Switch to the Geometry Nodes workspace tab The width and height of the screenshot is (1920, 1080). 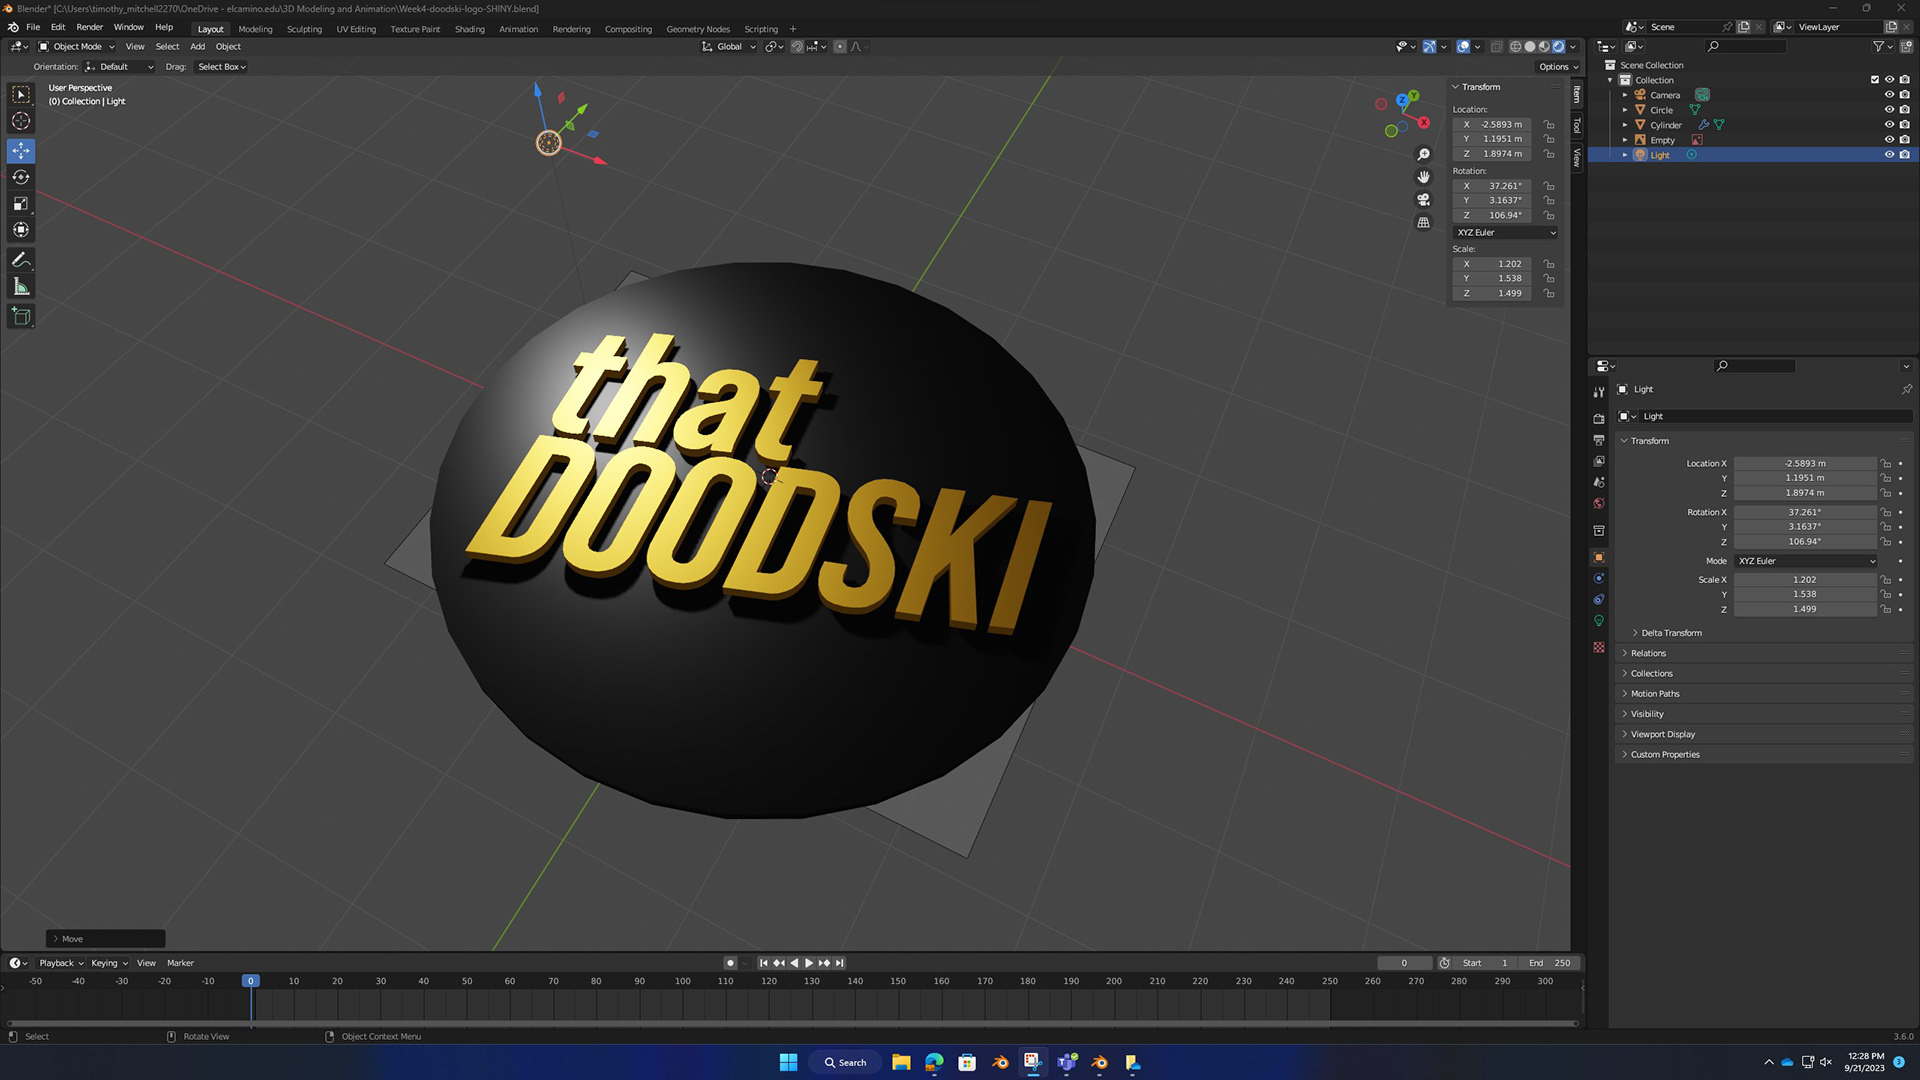tap(698, 29)
